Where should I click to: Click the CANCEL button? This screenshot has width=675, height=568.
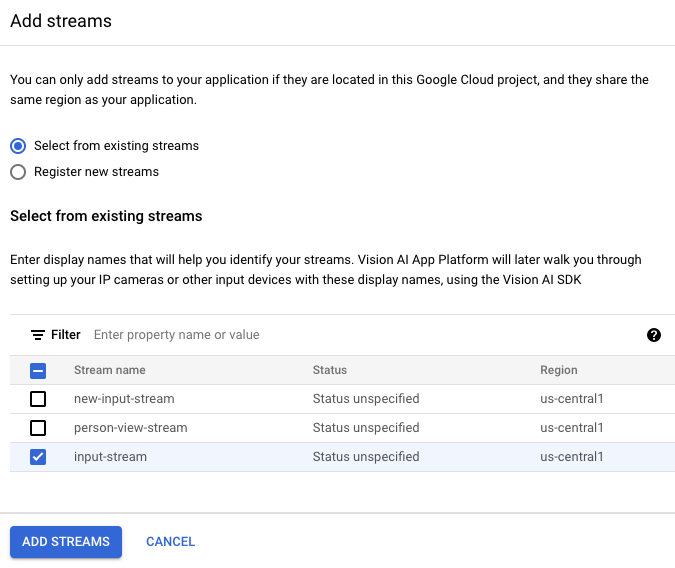tap(170, 542)
